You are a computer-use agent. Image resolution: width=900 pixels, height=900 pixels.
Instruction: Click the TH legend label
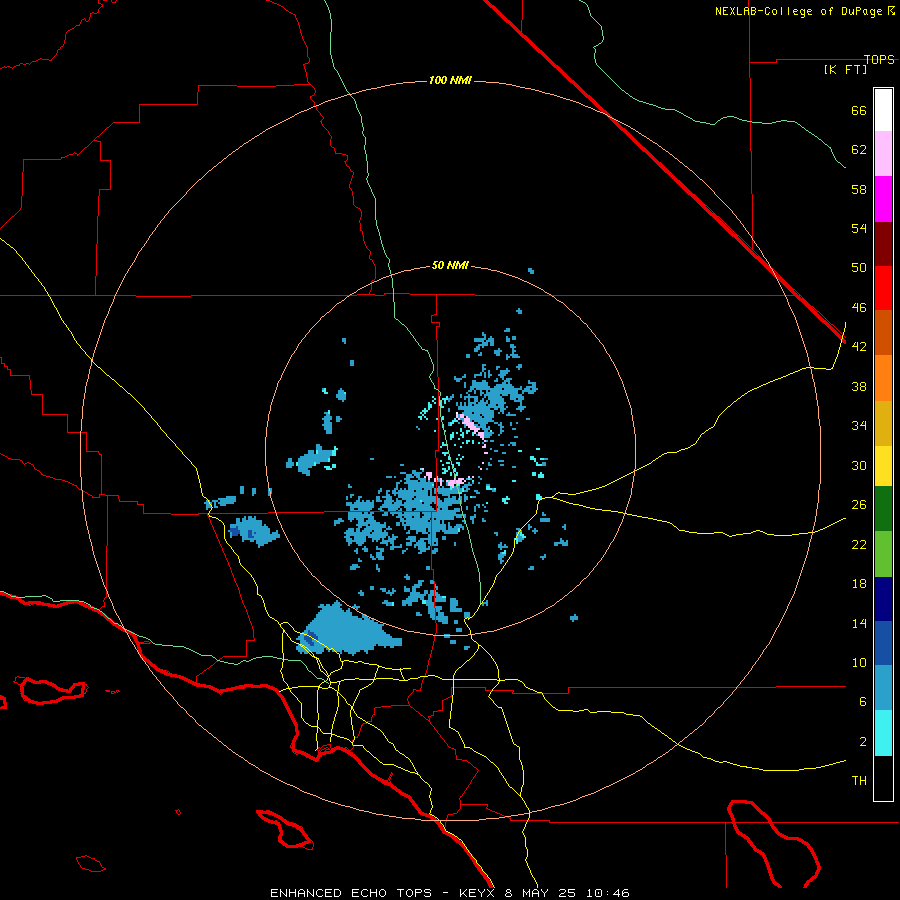[x=859, y=781]
